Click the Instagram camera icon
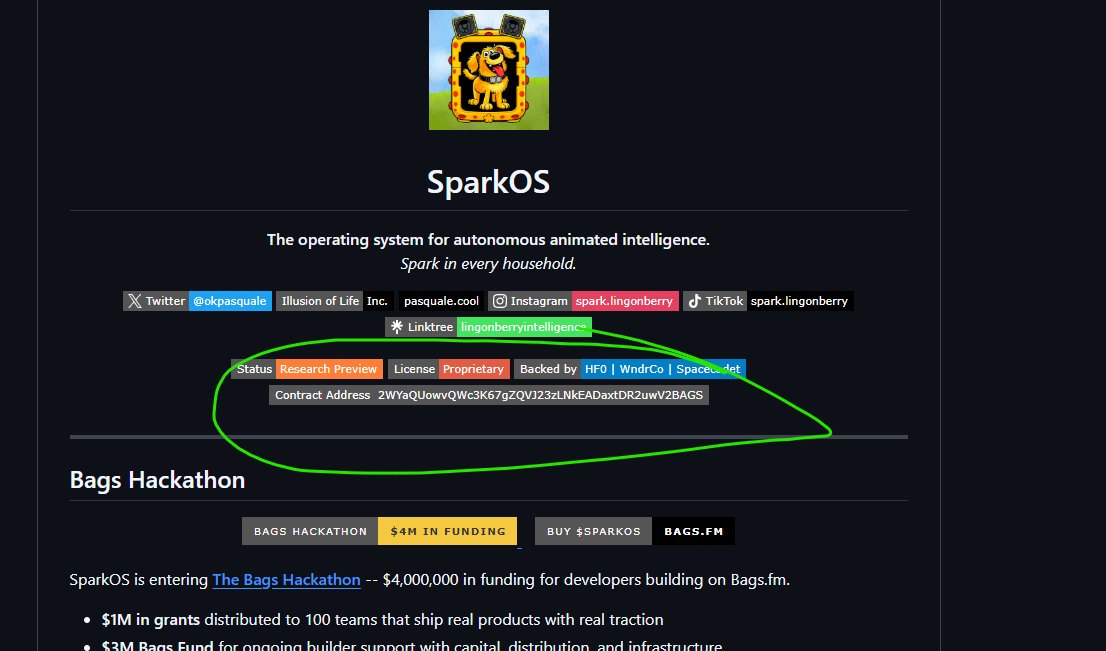 point(499,301)
